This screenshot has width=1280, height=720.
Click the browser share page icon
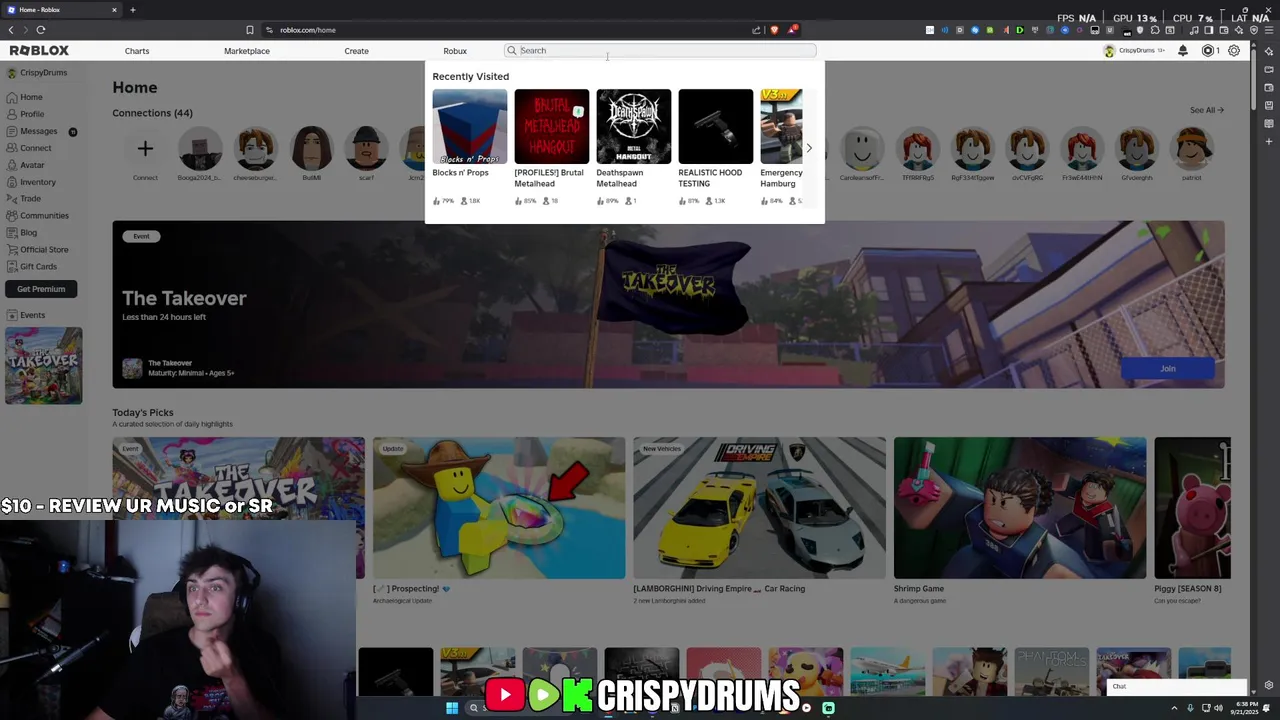click(756, 30)
